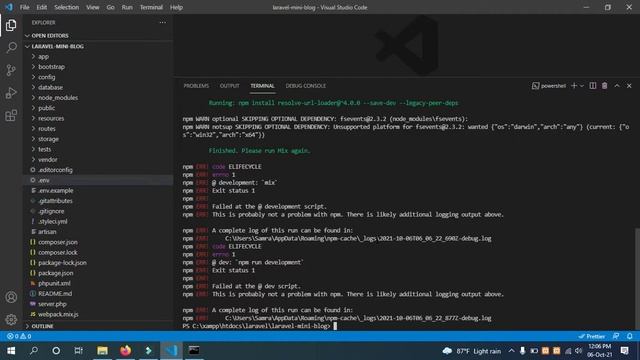Open Firefox from the taskbar
The image size is (640, 360).
coord(125,351)
